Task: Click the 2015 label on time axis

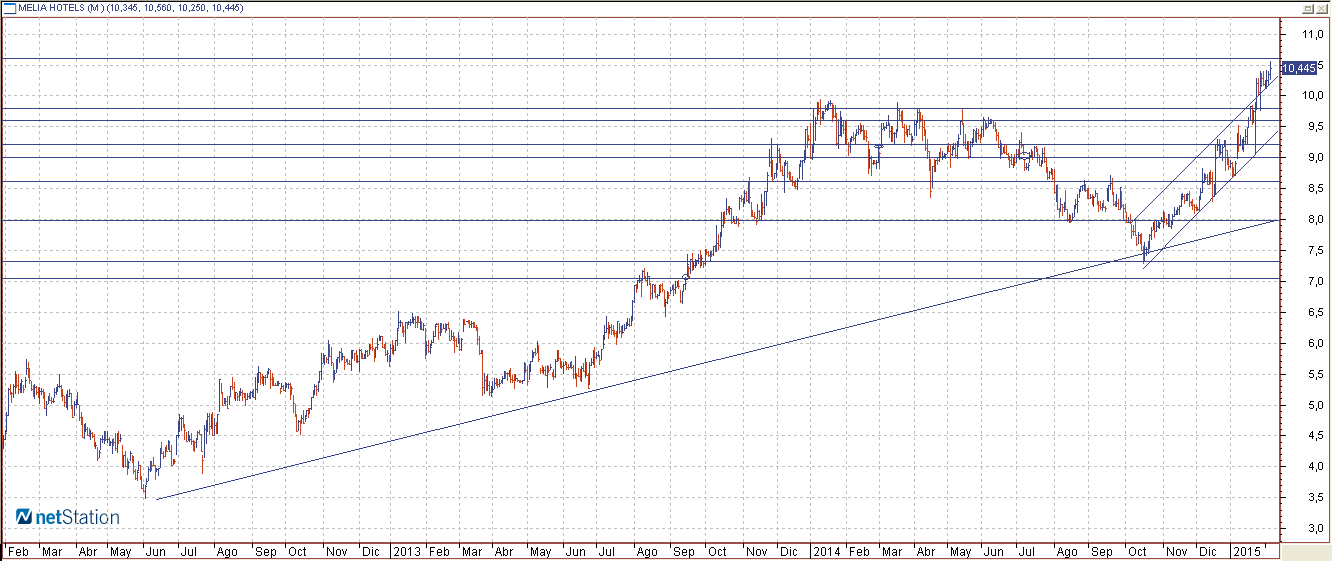Action: click(1246, 552)
